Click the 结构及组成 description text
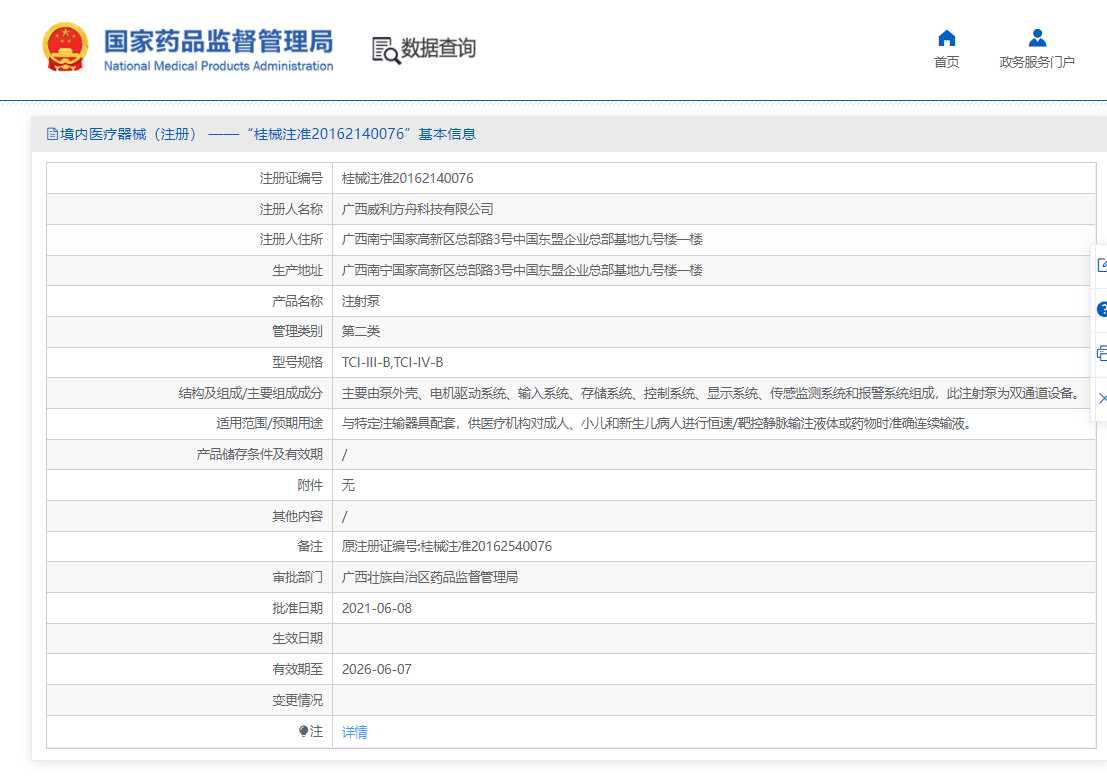1107x777 pixels. coord(713,393)
